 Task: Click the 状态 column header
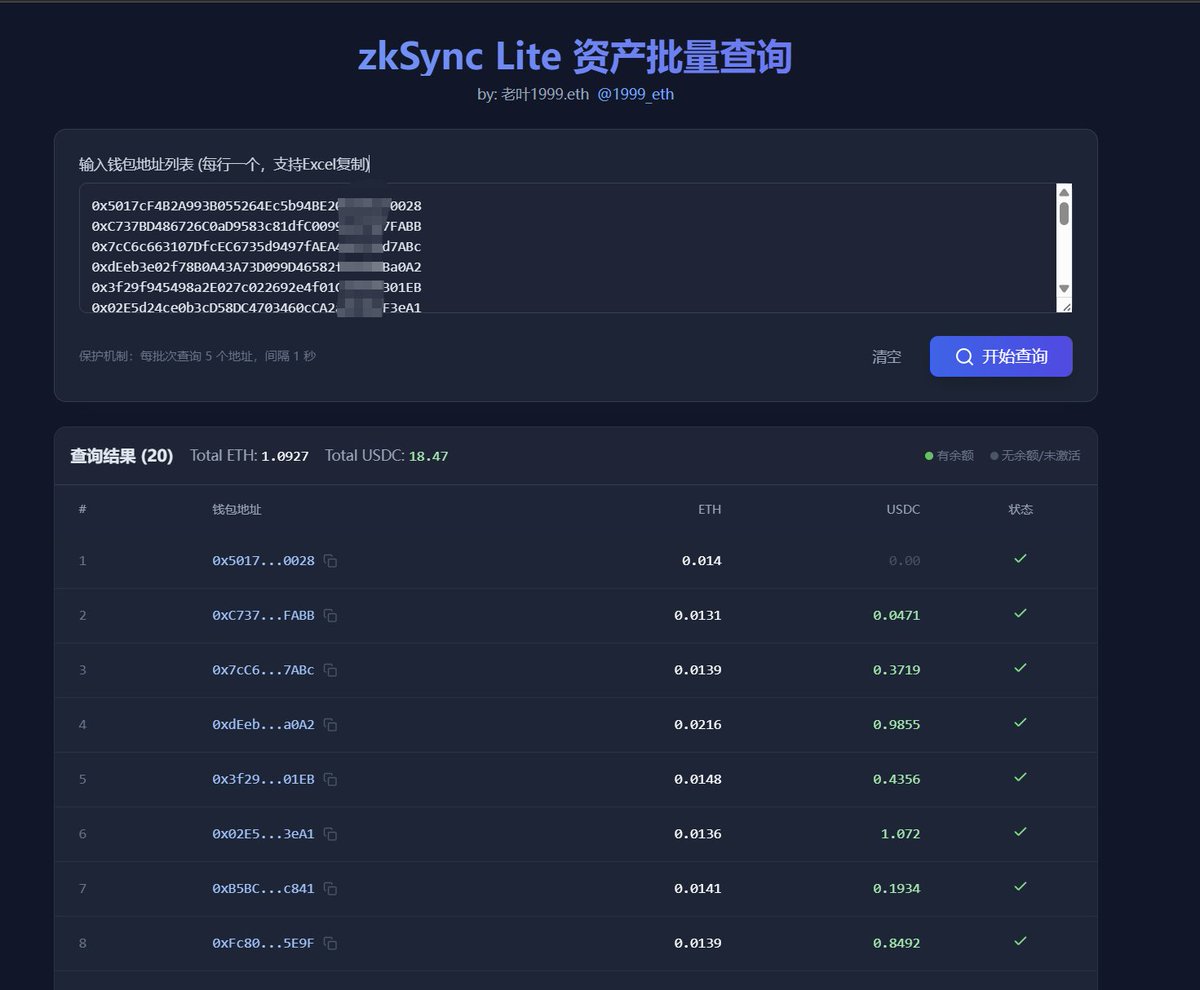click(x=1021, y=510)
